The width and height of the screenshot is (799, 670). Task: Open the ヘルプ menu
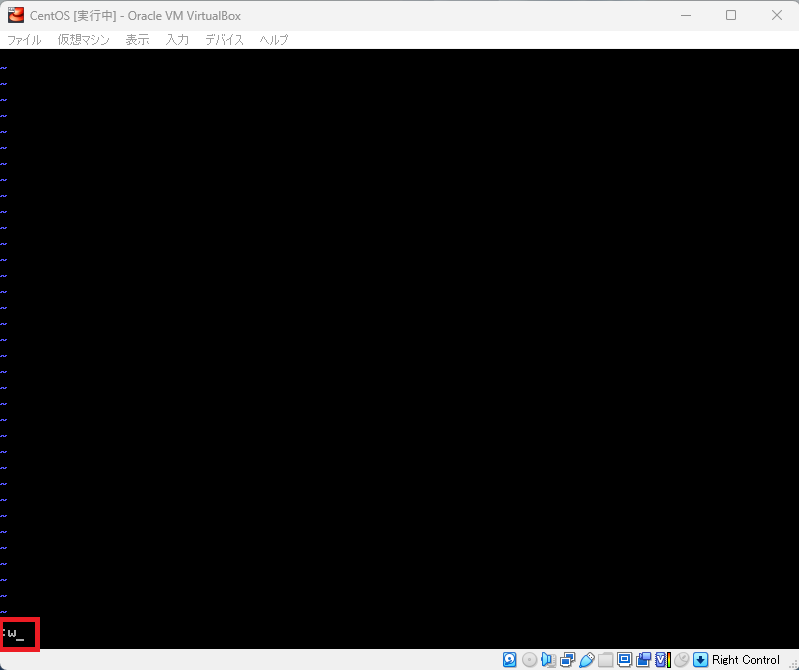[274, 40]
